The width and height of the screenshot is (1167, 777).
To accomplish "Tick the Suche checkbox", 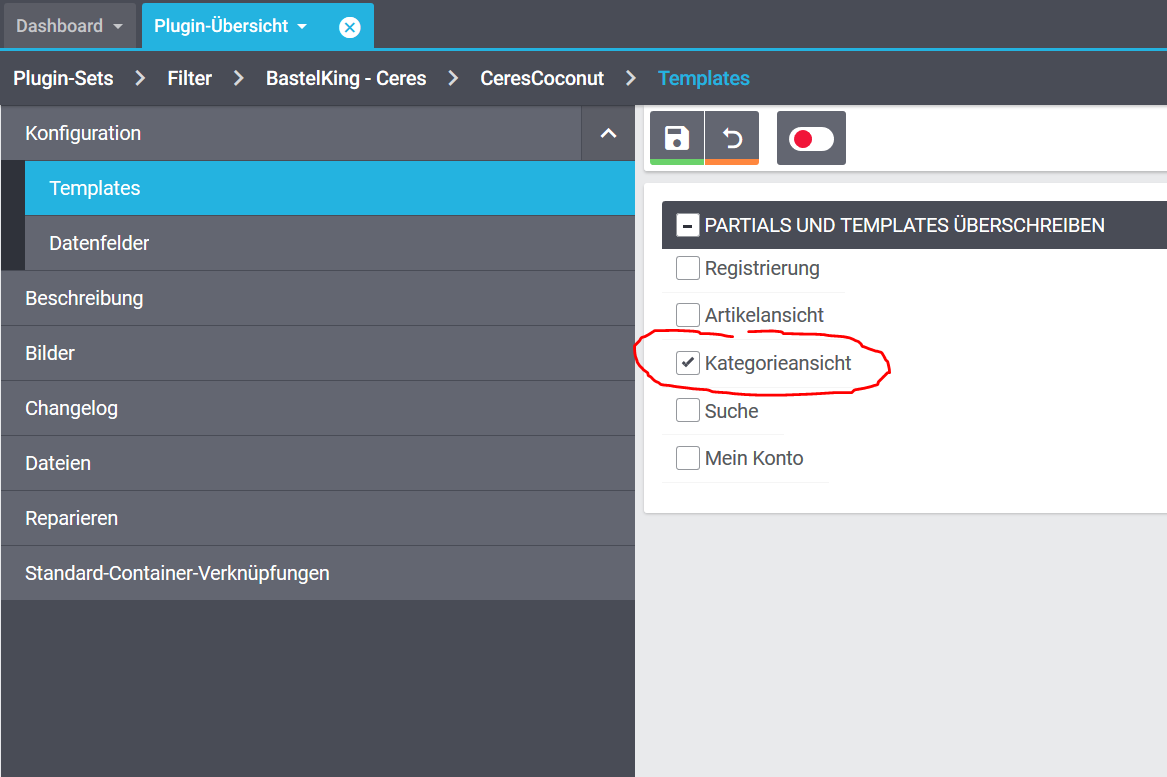I will pyautogui.click(x=688, y=410).
